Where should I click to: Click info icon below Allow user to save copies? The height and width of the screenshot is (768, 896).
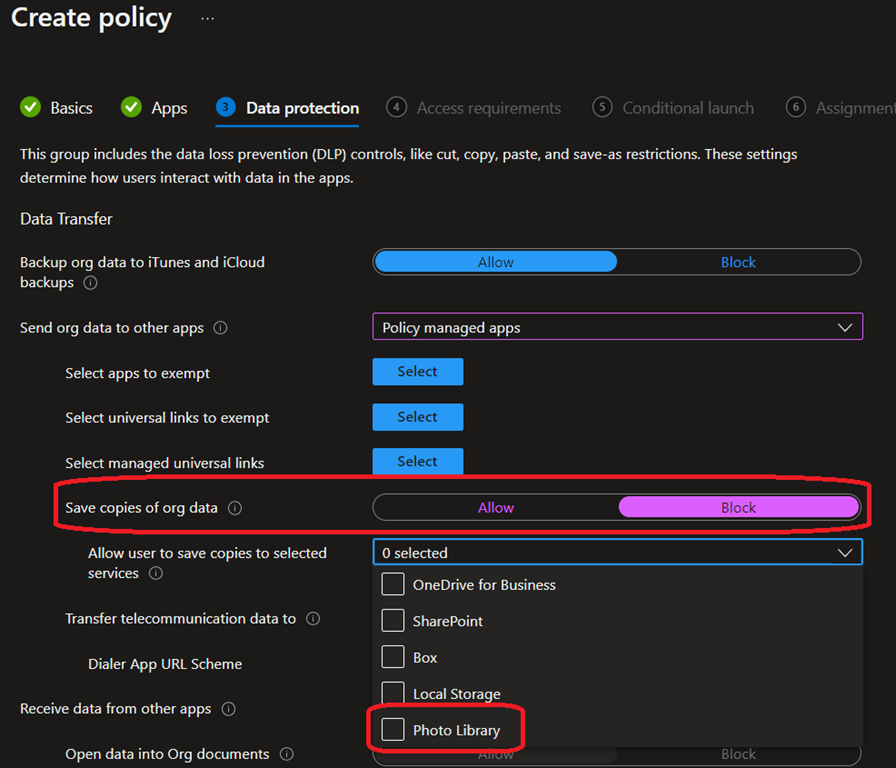coord(156,574)
